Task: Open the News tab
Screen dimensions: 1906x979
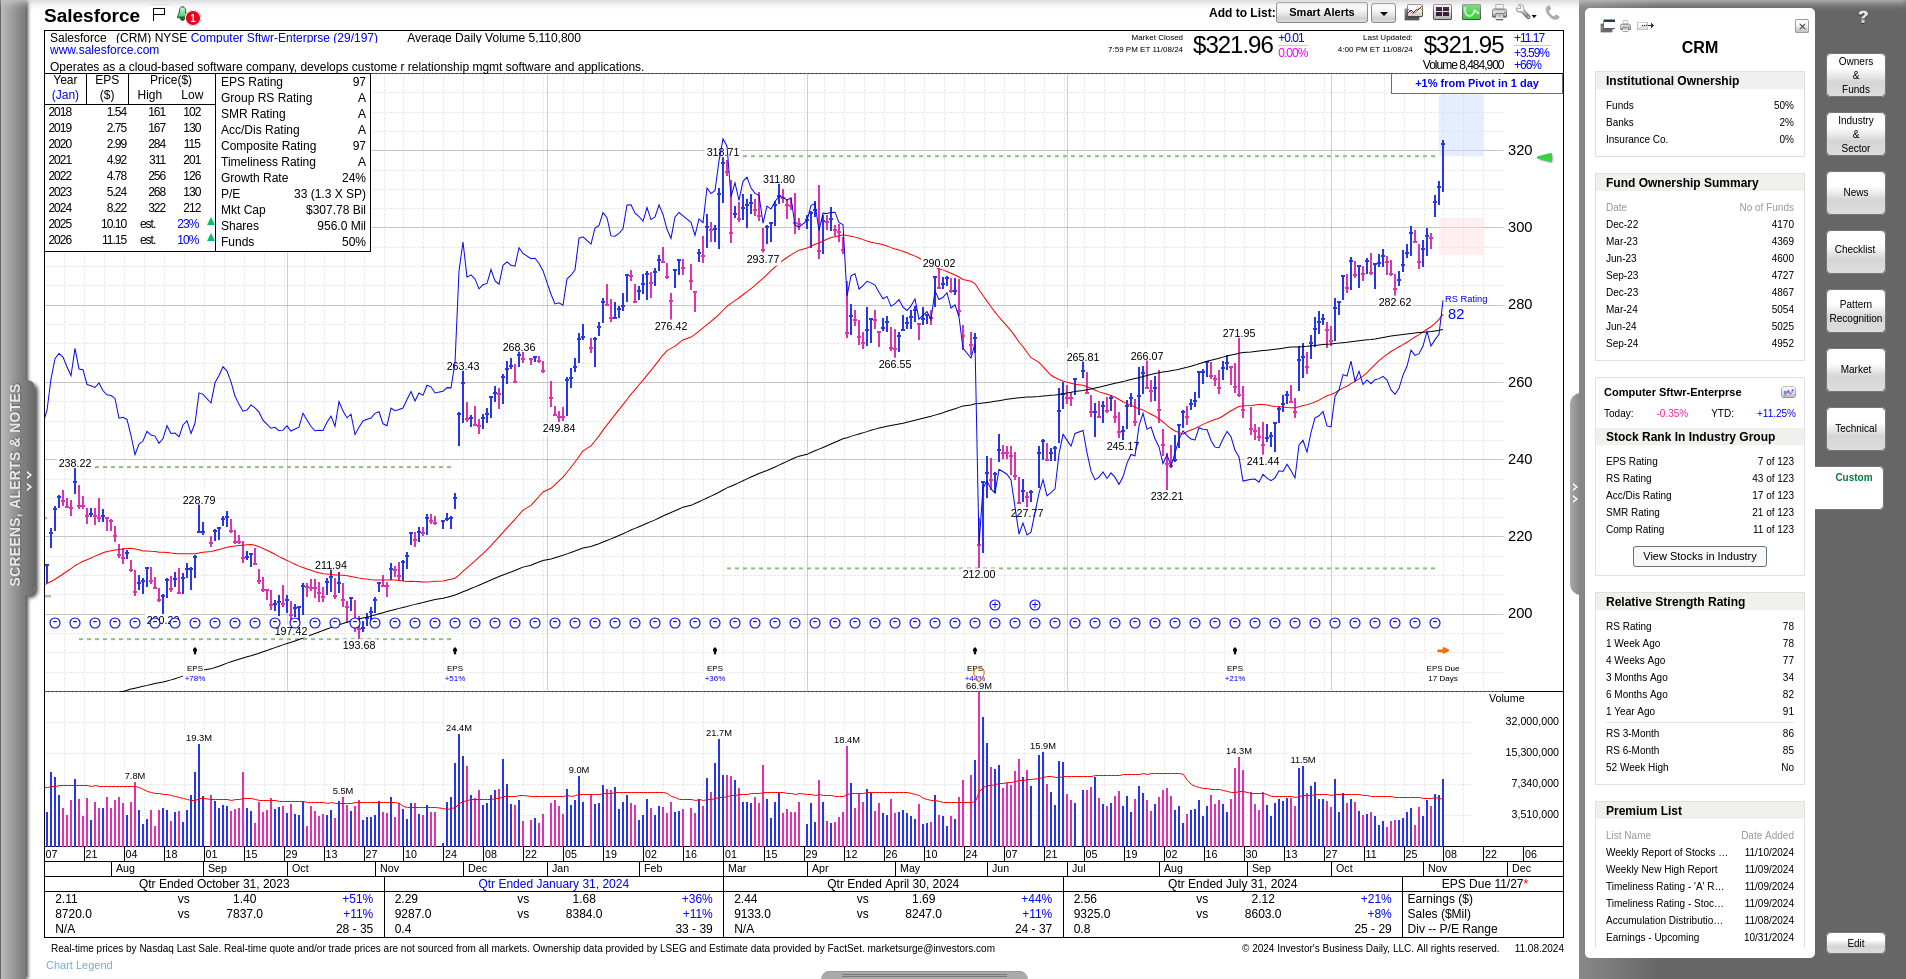Action: [x=1856, y=193]
